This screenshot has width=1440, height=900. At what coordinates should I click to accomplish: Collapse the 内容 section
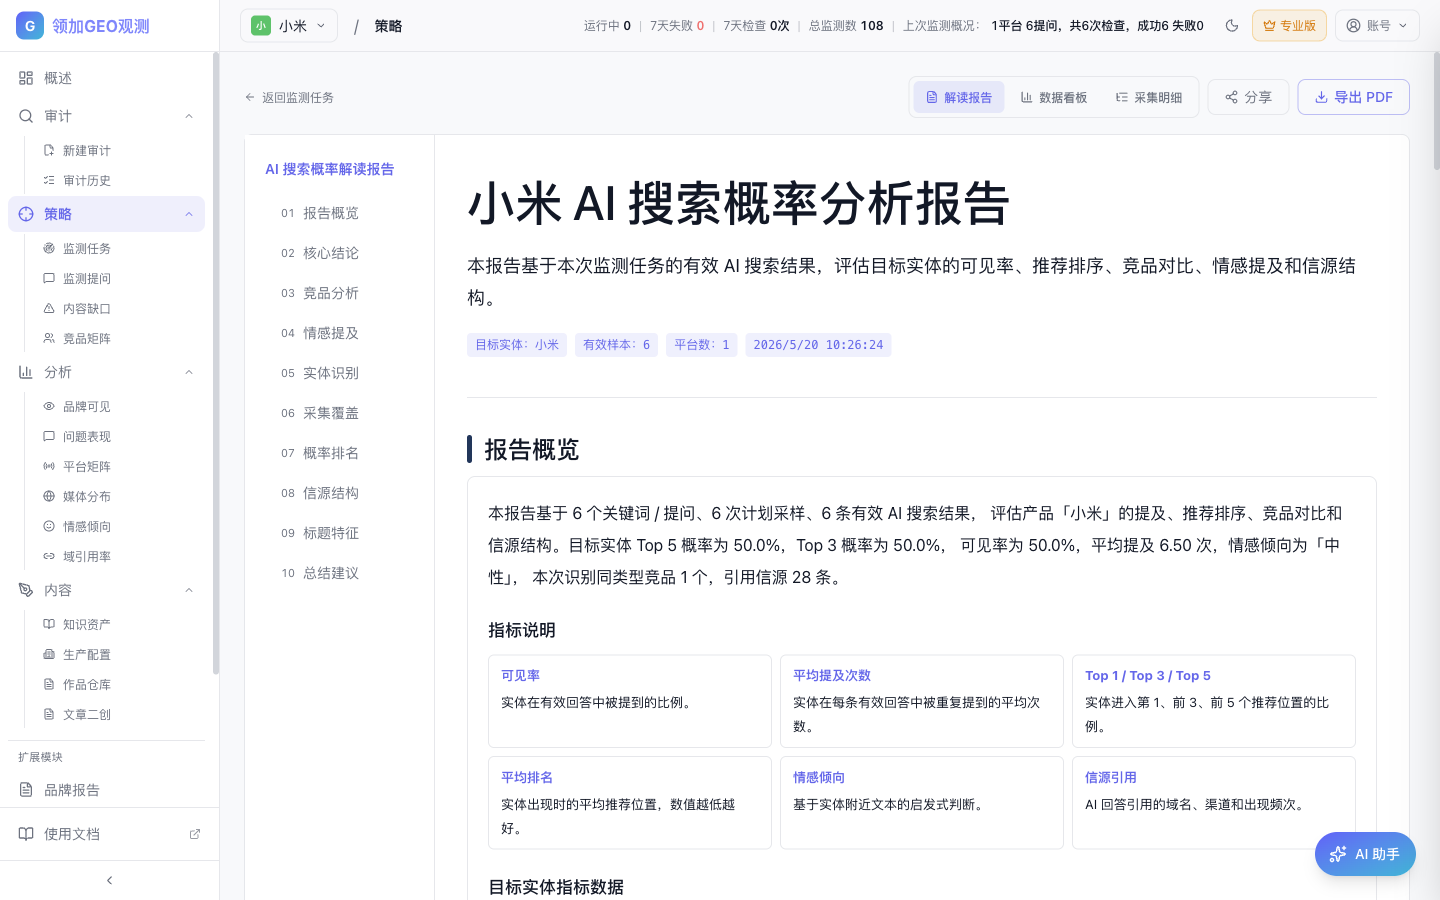pyautogui.click(x=189, y=590)
